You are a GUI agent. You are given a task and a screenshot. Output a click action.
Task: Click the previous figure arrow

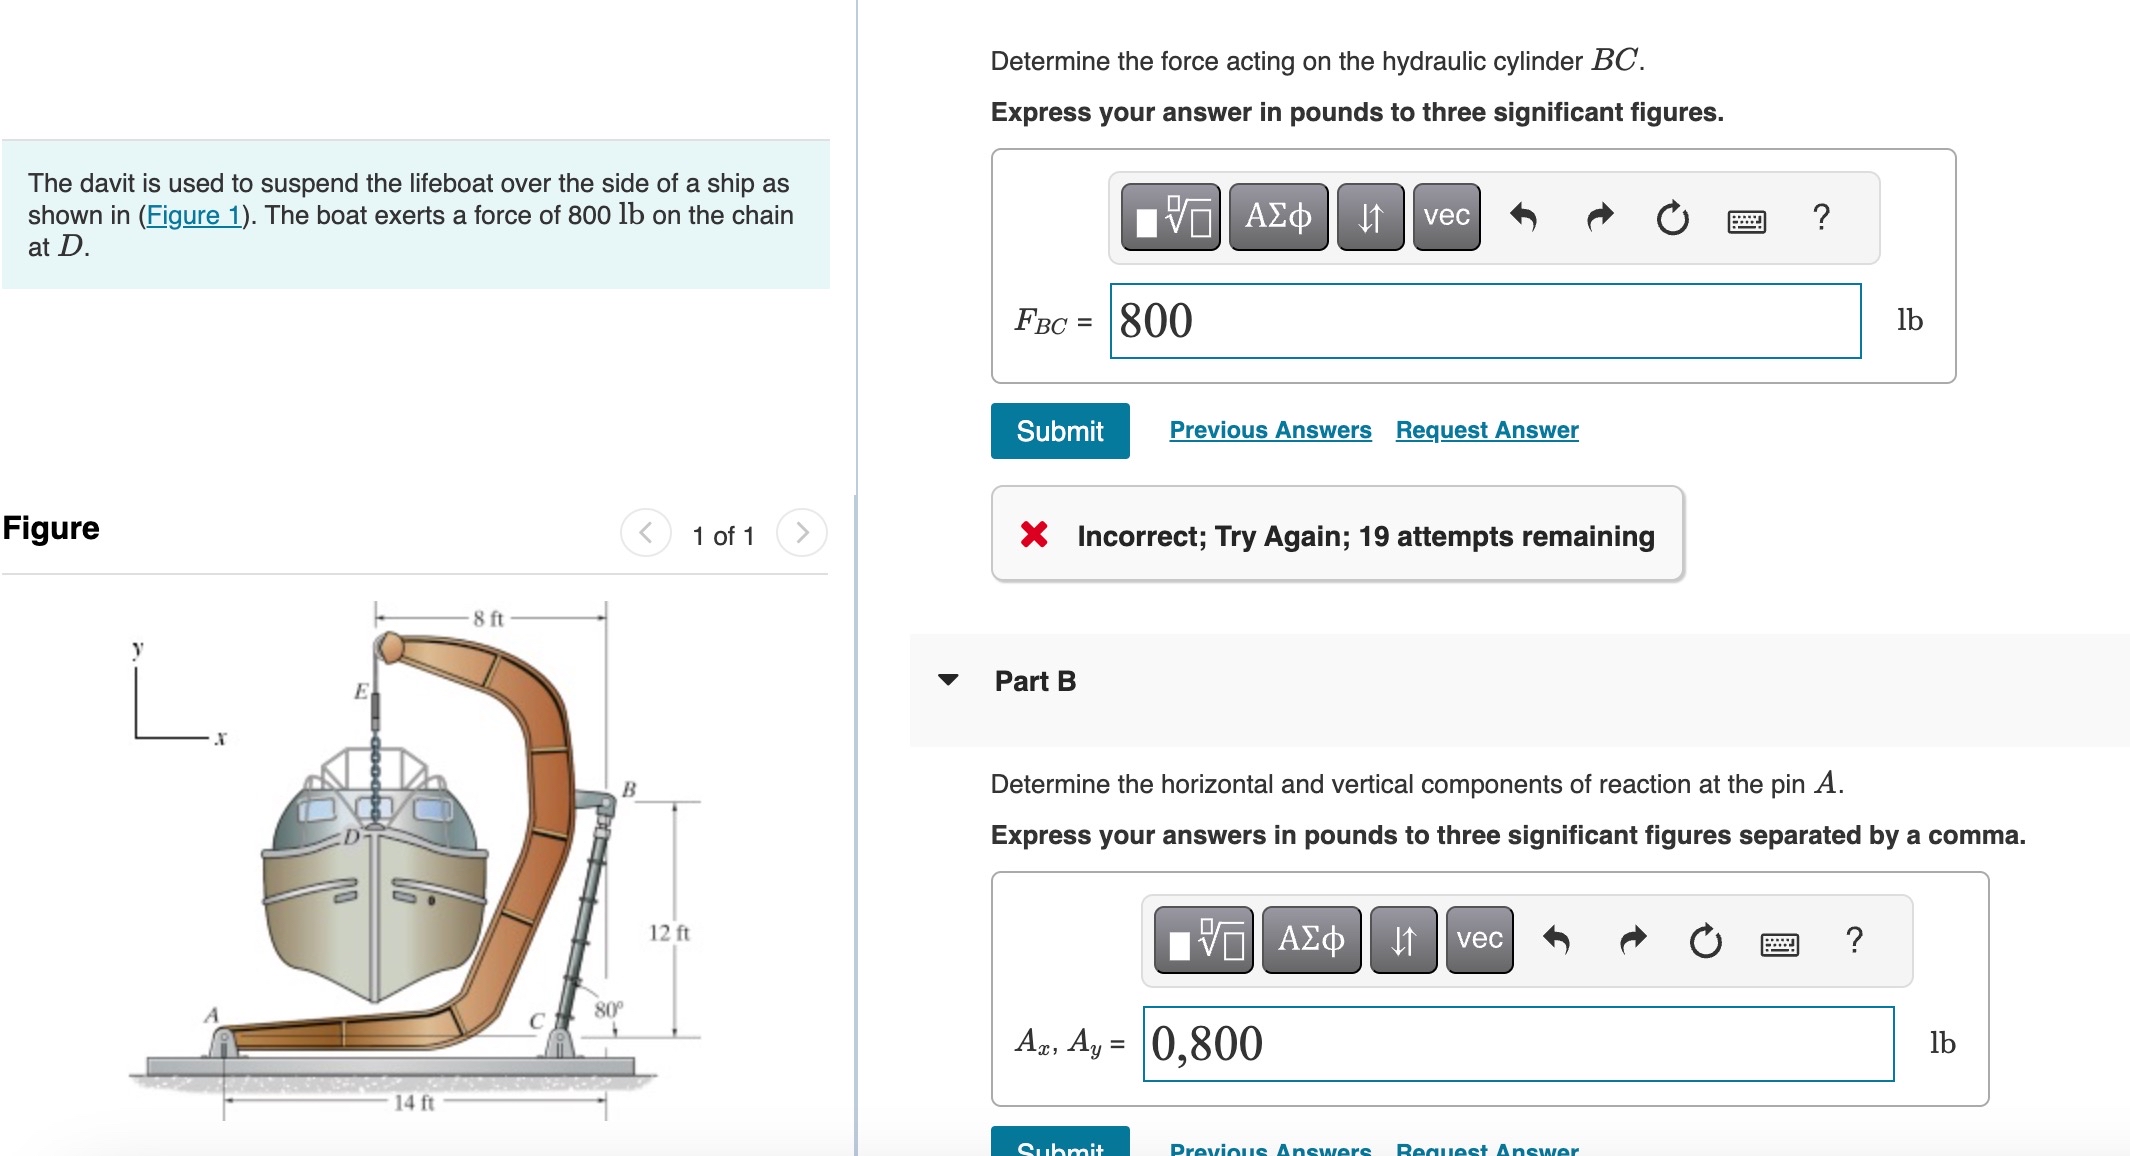coord(646,532)
